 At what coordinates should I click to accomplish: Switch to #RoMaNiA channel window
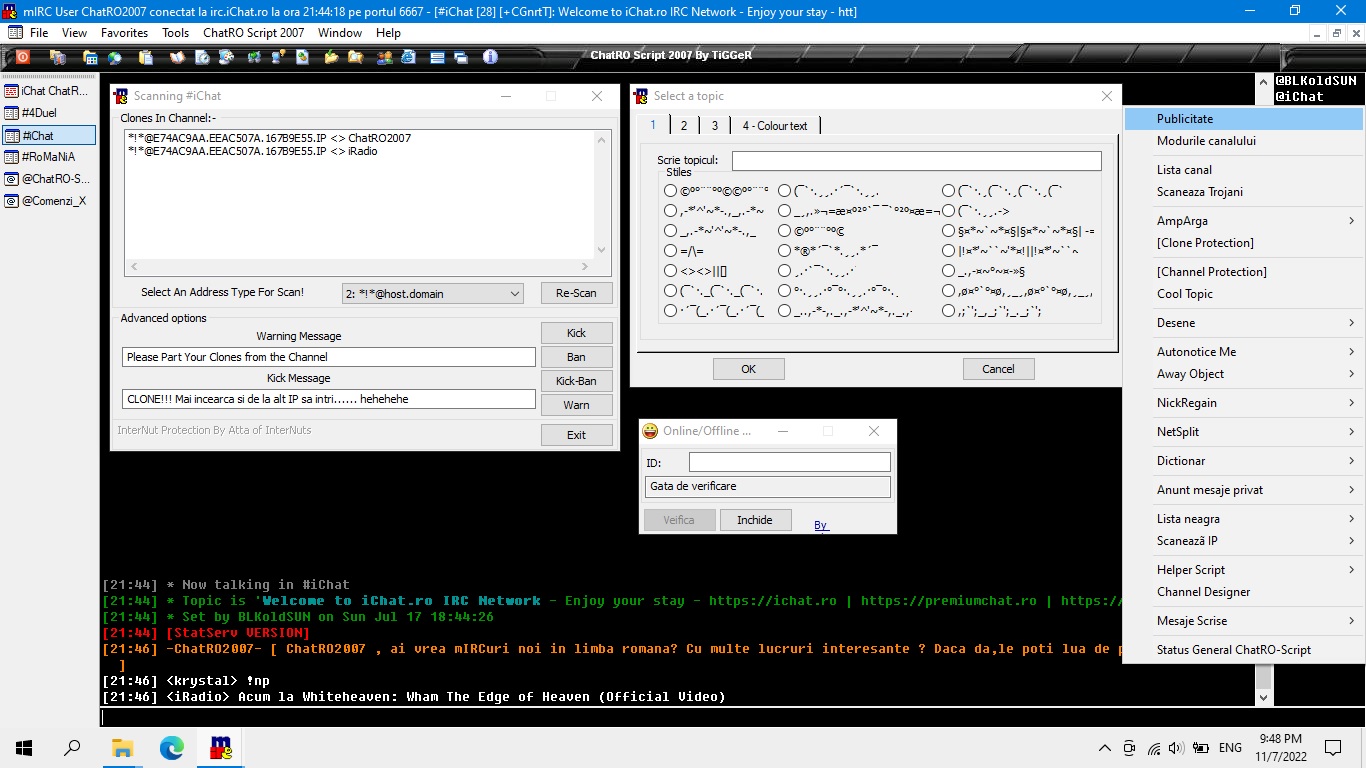[x=49, y=157]
